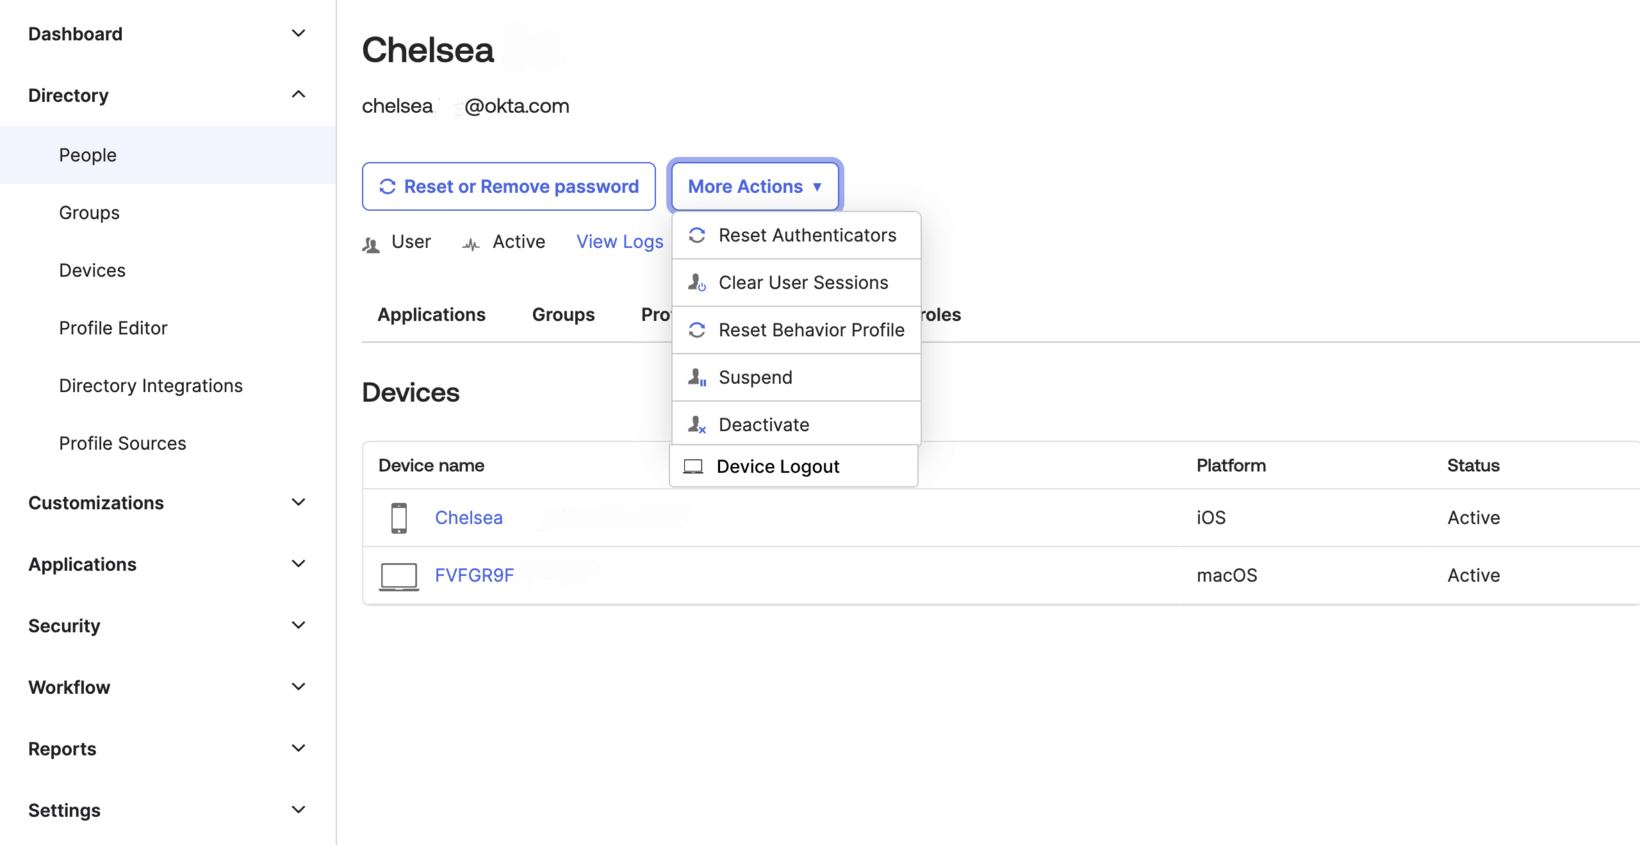Image resolution: width=1640 pixels, height=845 pixels.
Task: Collapse the Directory sidebar section
Action: pyautogui.click(x=298, y=95)
